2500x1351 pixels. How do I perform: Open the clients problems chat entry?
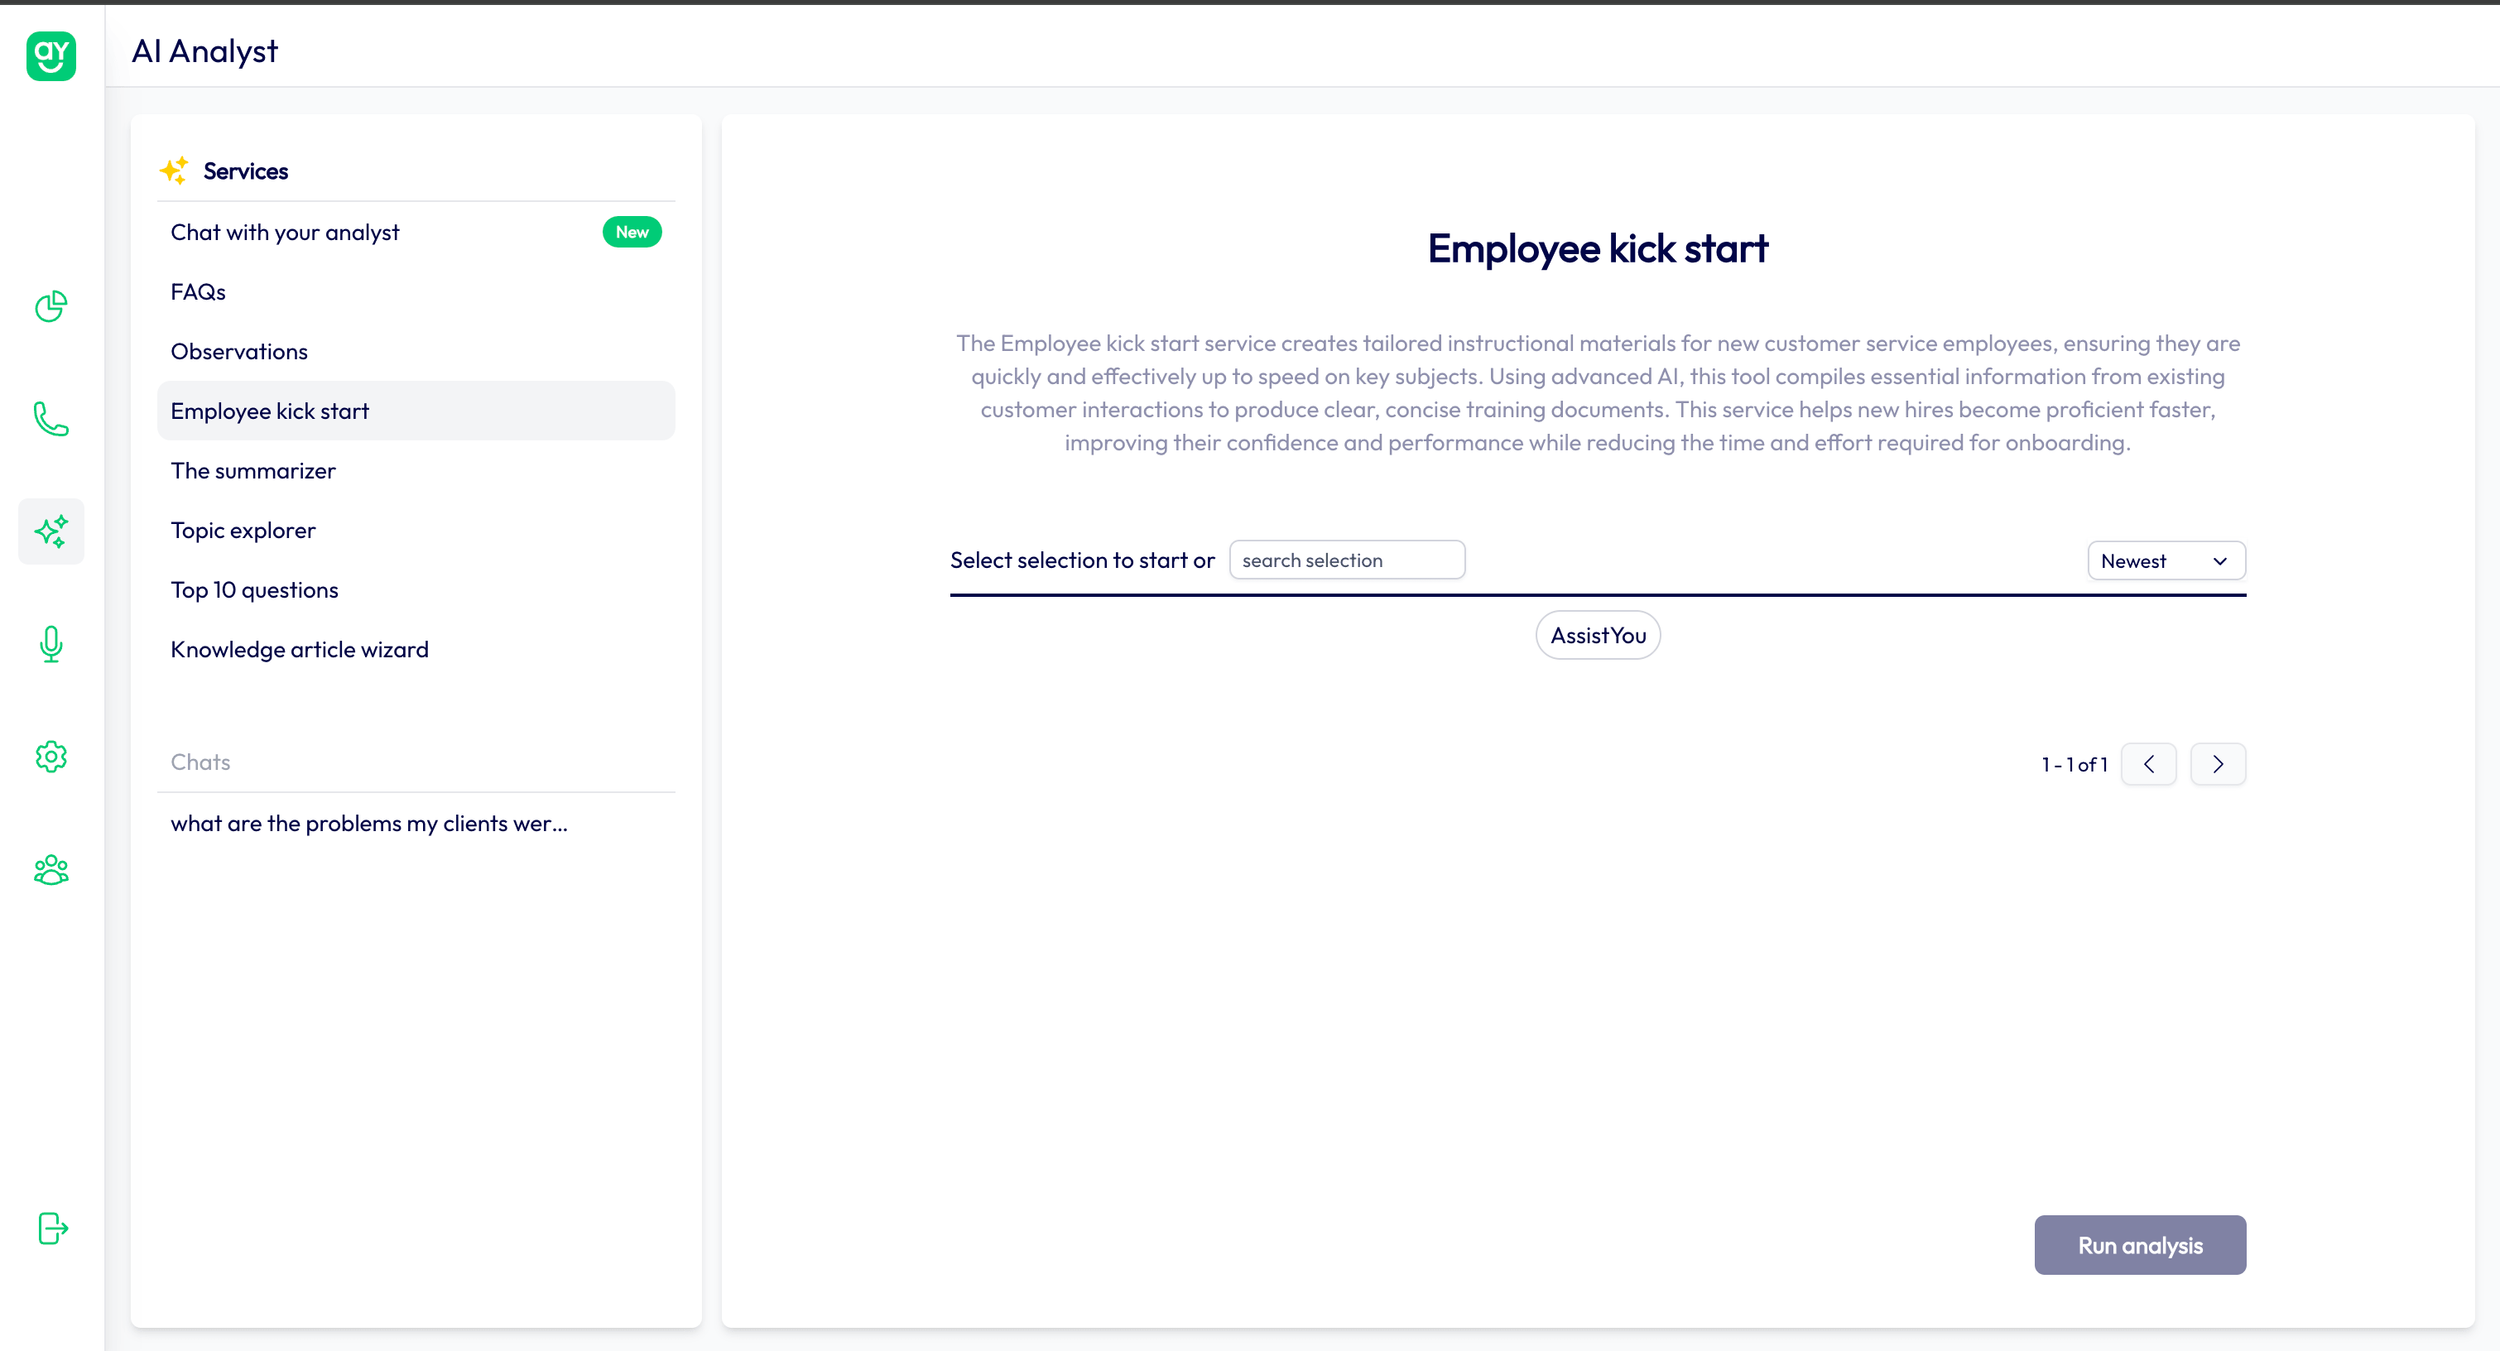coord(369,823)
